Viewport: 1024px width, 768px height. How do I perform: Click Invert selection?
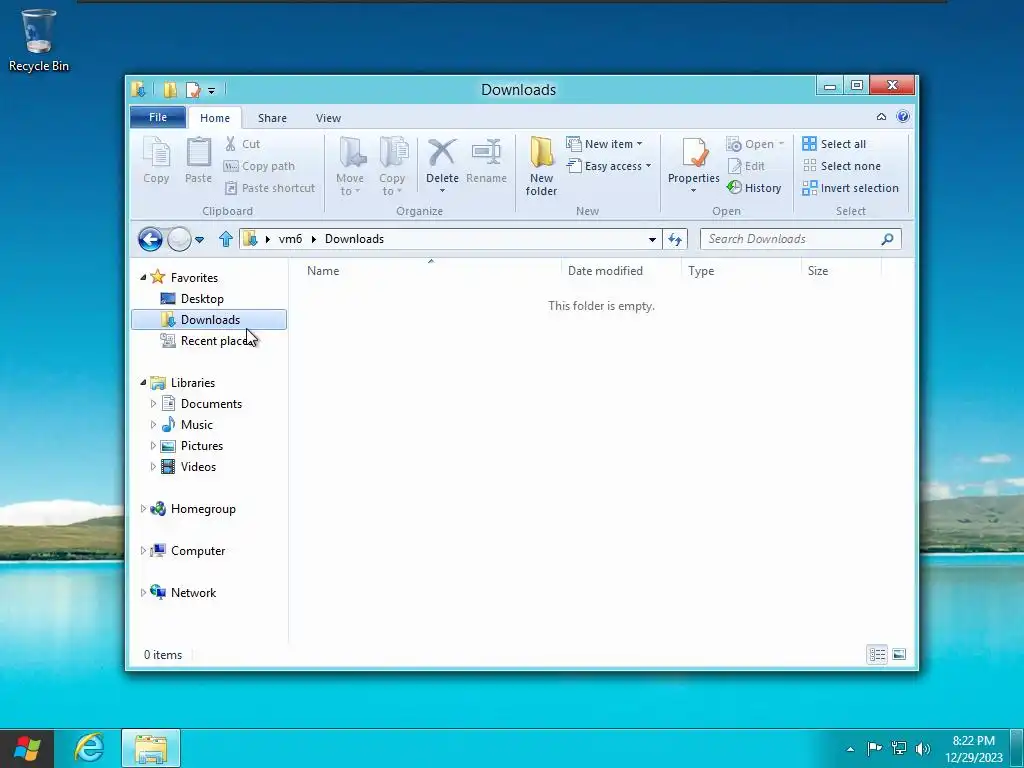click(851, 188)
